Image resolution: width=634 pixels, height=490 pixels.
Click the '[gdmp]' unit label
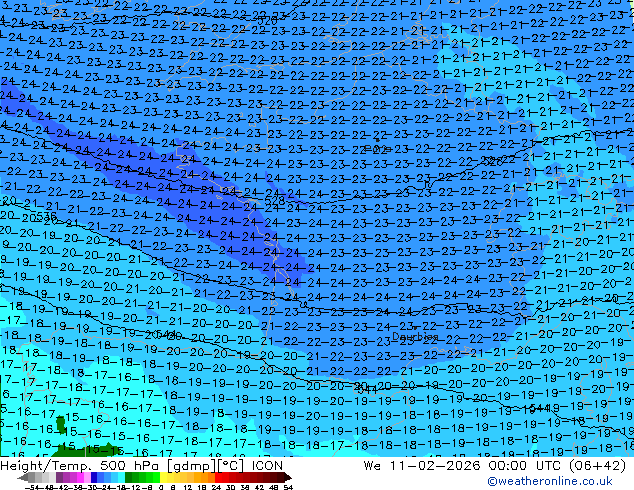point(192,466)
